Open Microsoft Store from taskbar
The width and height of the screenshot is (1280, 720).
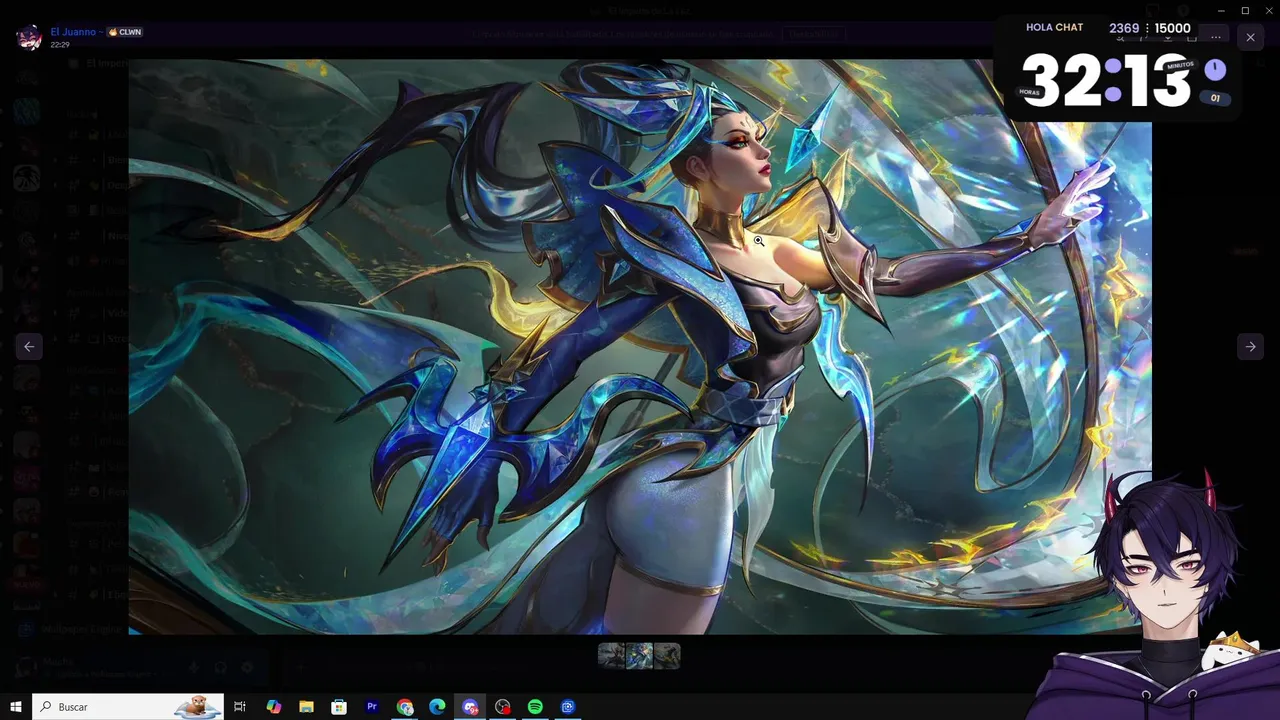(339, 707)
